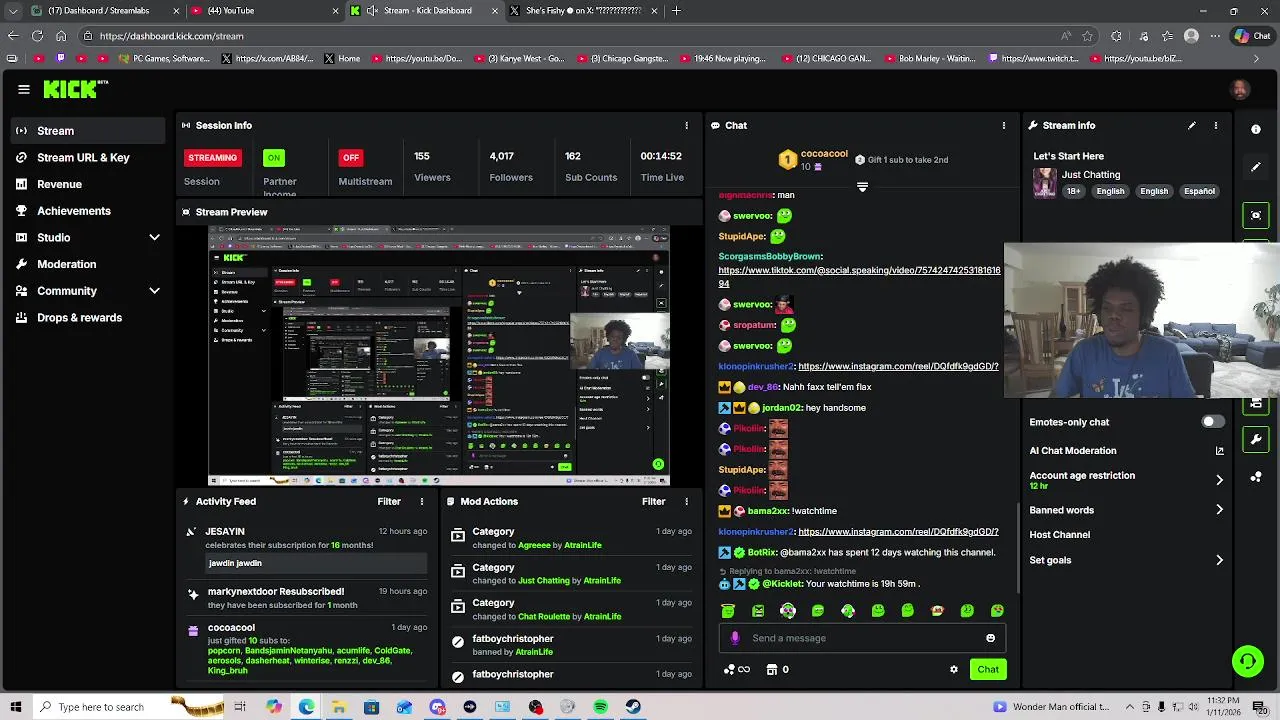The height and width of the screenshot is (720, 1280).
Task: Edit stream info with pencil icon
Action: coord(1191,125)
